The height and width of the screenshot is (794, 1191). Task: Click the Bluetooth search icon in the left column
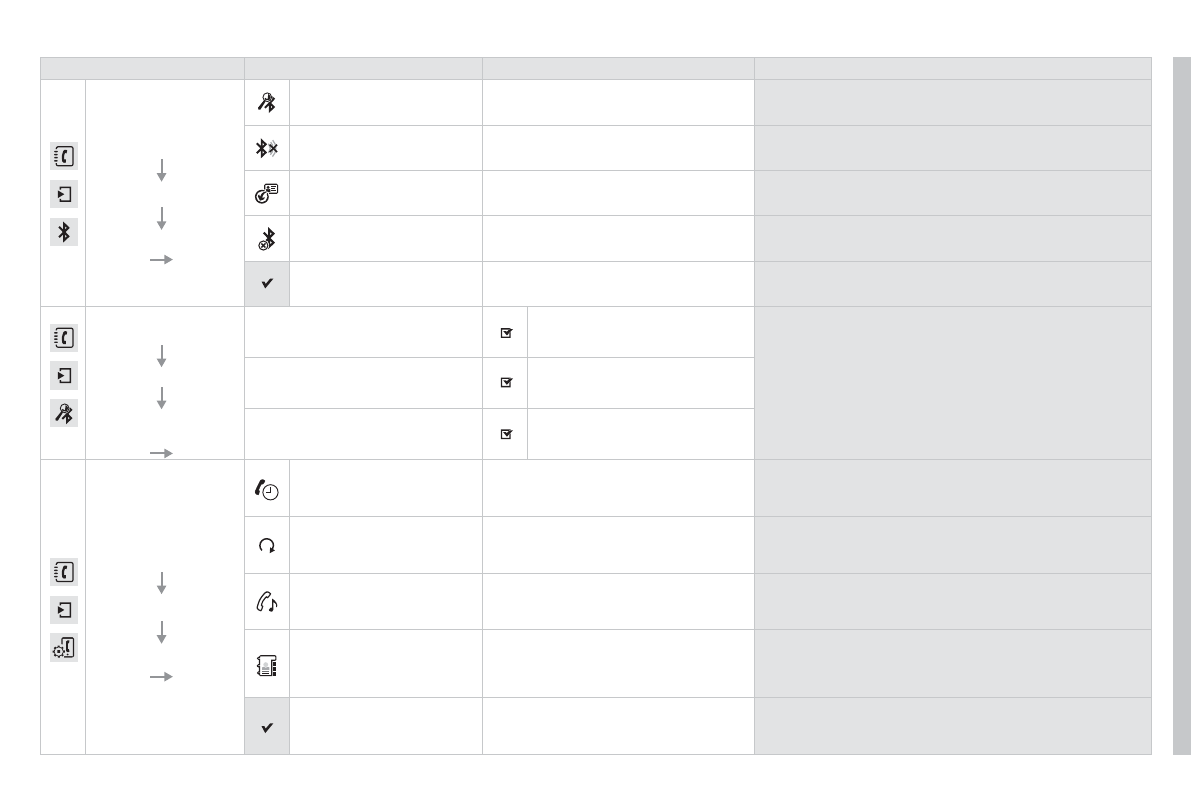coord(63,412)
